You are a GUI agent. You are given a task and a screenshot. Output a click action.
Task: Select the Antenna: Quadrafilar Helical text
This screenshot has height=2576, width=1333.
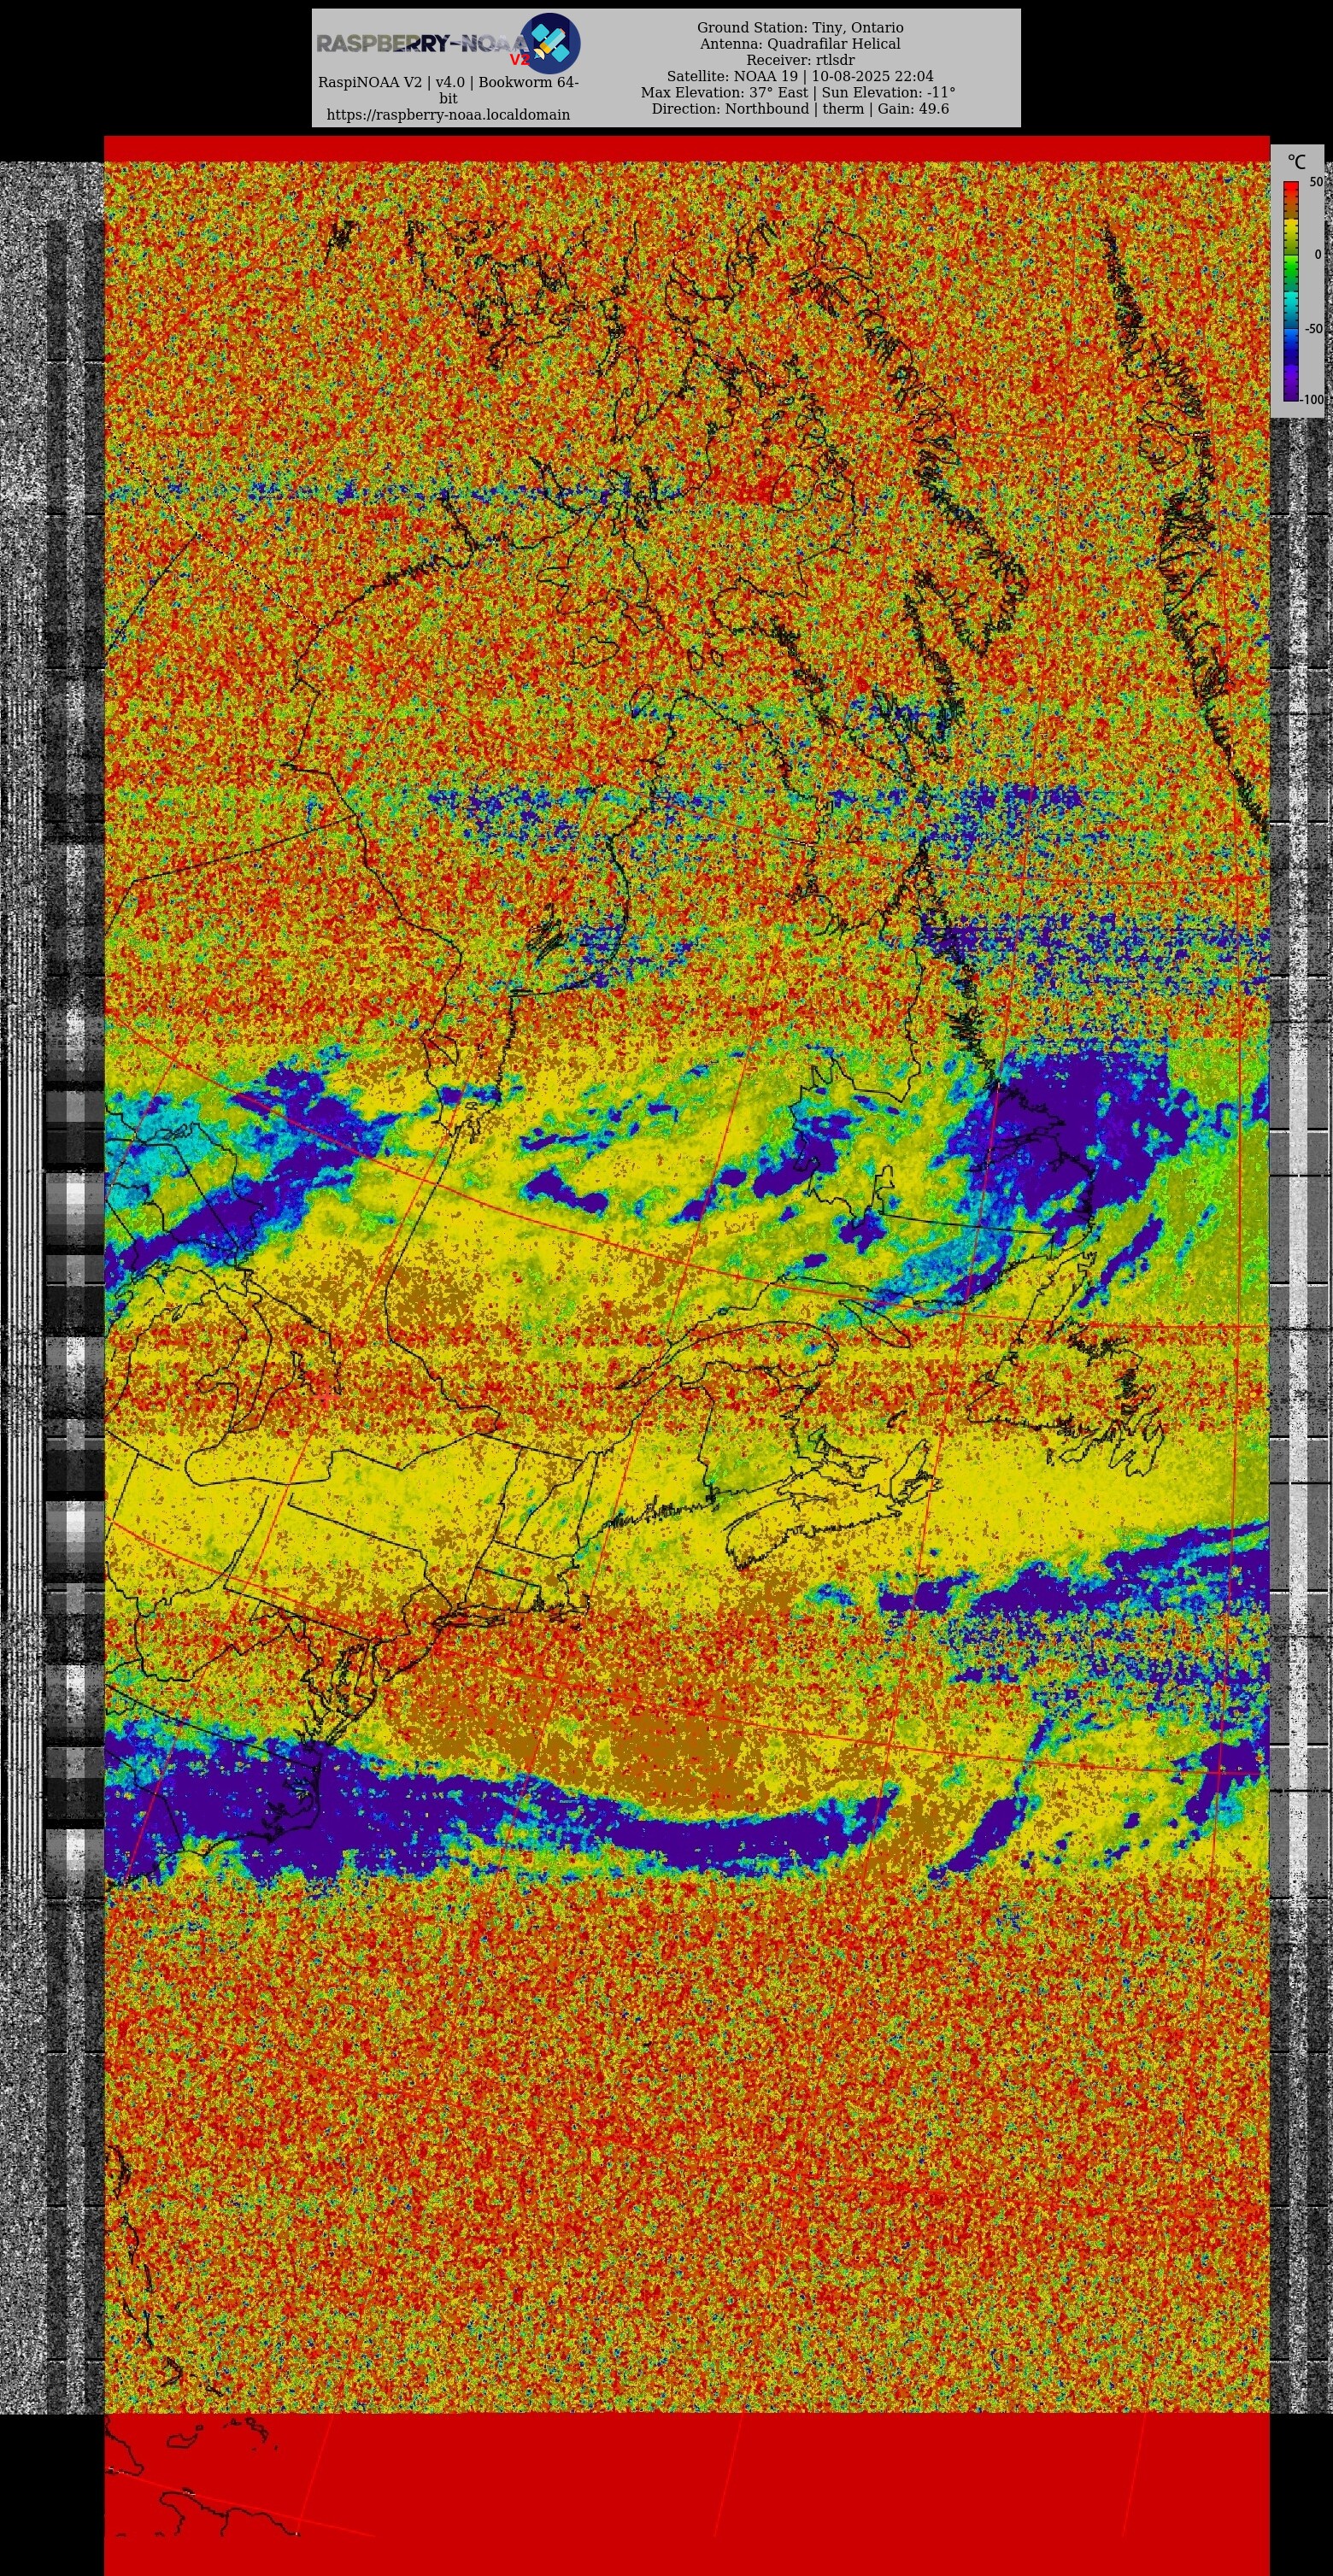coord(800,44)
